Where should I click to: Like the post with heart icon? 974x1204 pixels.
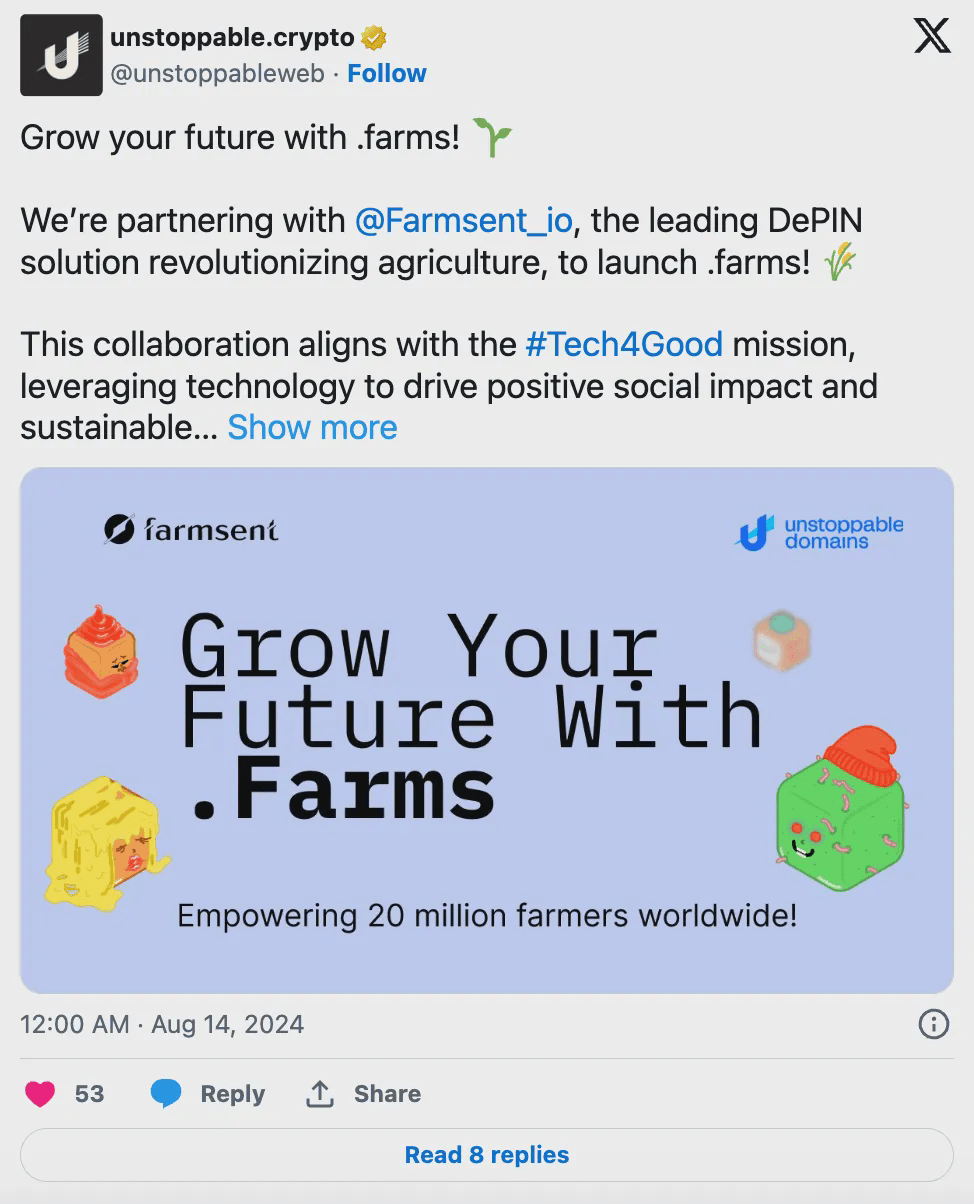40,1094
